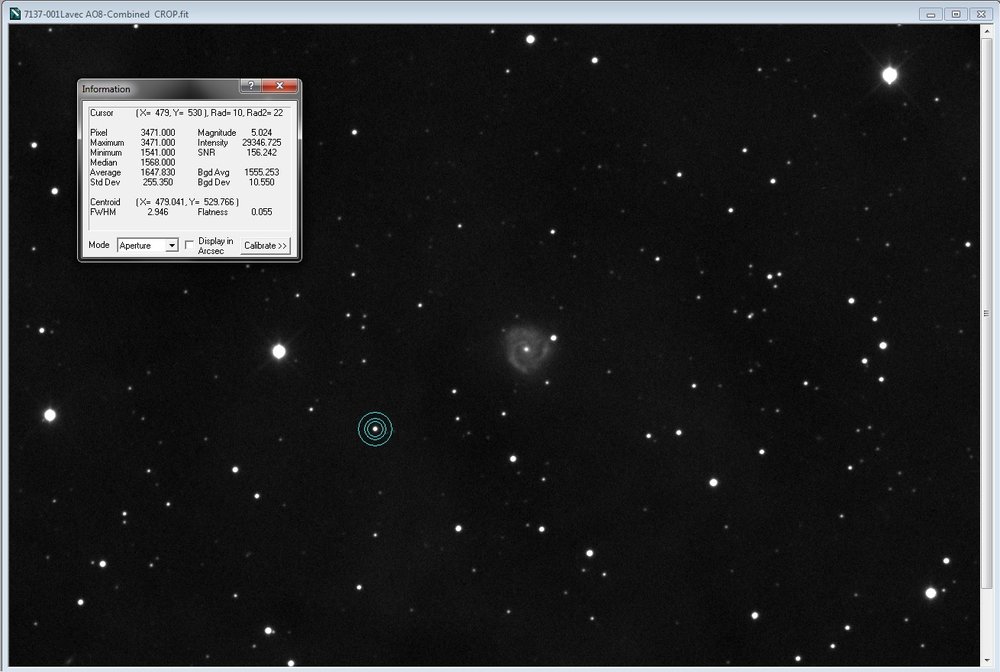Enable the Display in Arcsec checkbox
Viewport: 1000px width, 672px height.
click(x=189, y=245)
